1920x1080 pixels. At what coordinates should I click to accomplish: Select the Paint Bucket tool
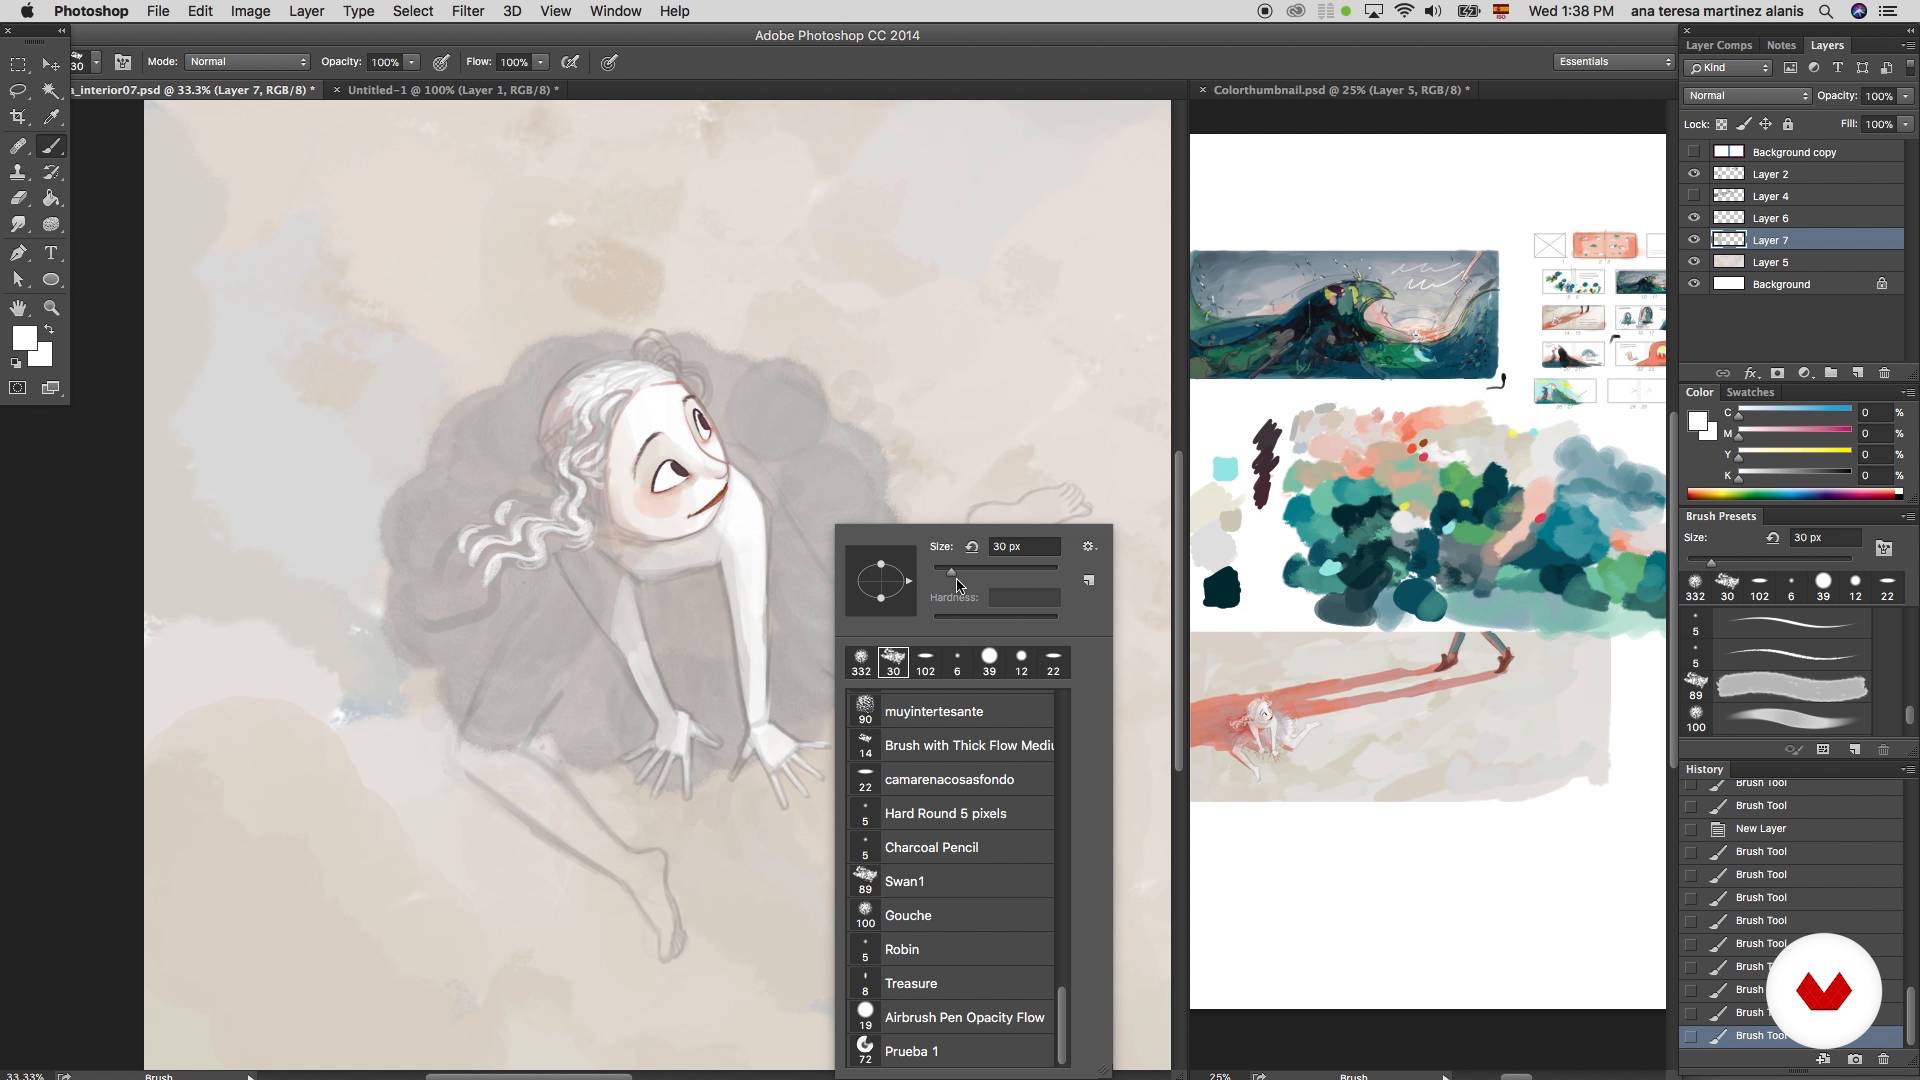pos(51,198)
